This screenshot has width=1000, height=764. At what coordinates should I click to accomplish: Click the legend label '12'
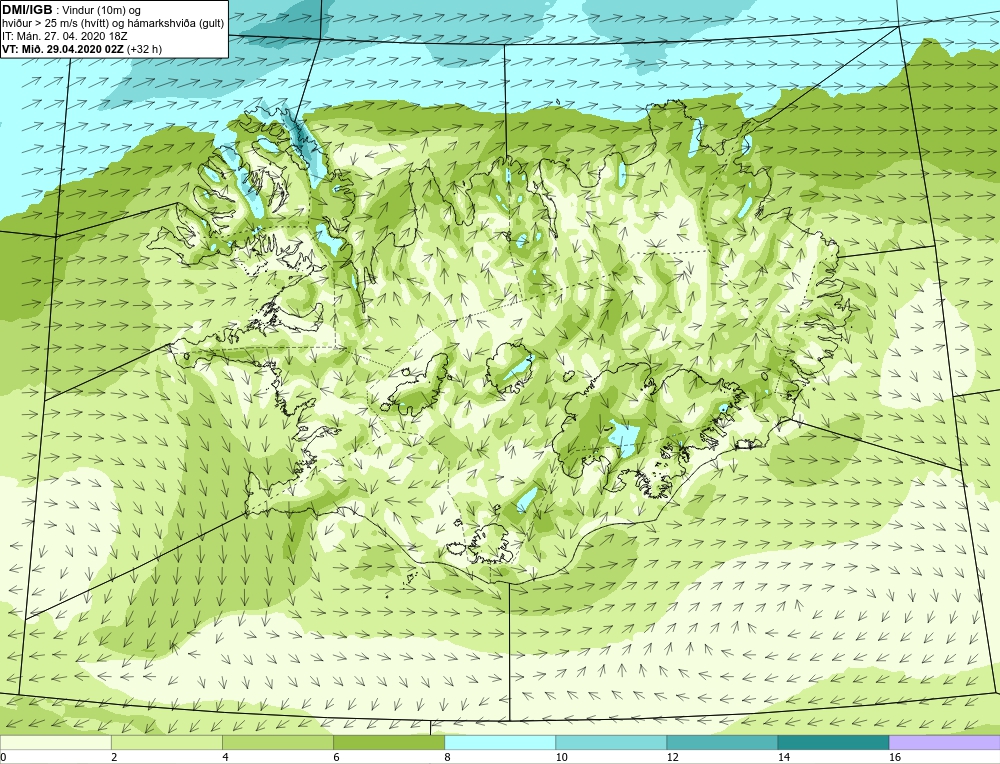[672, 757]
